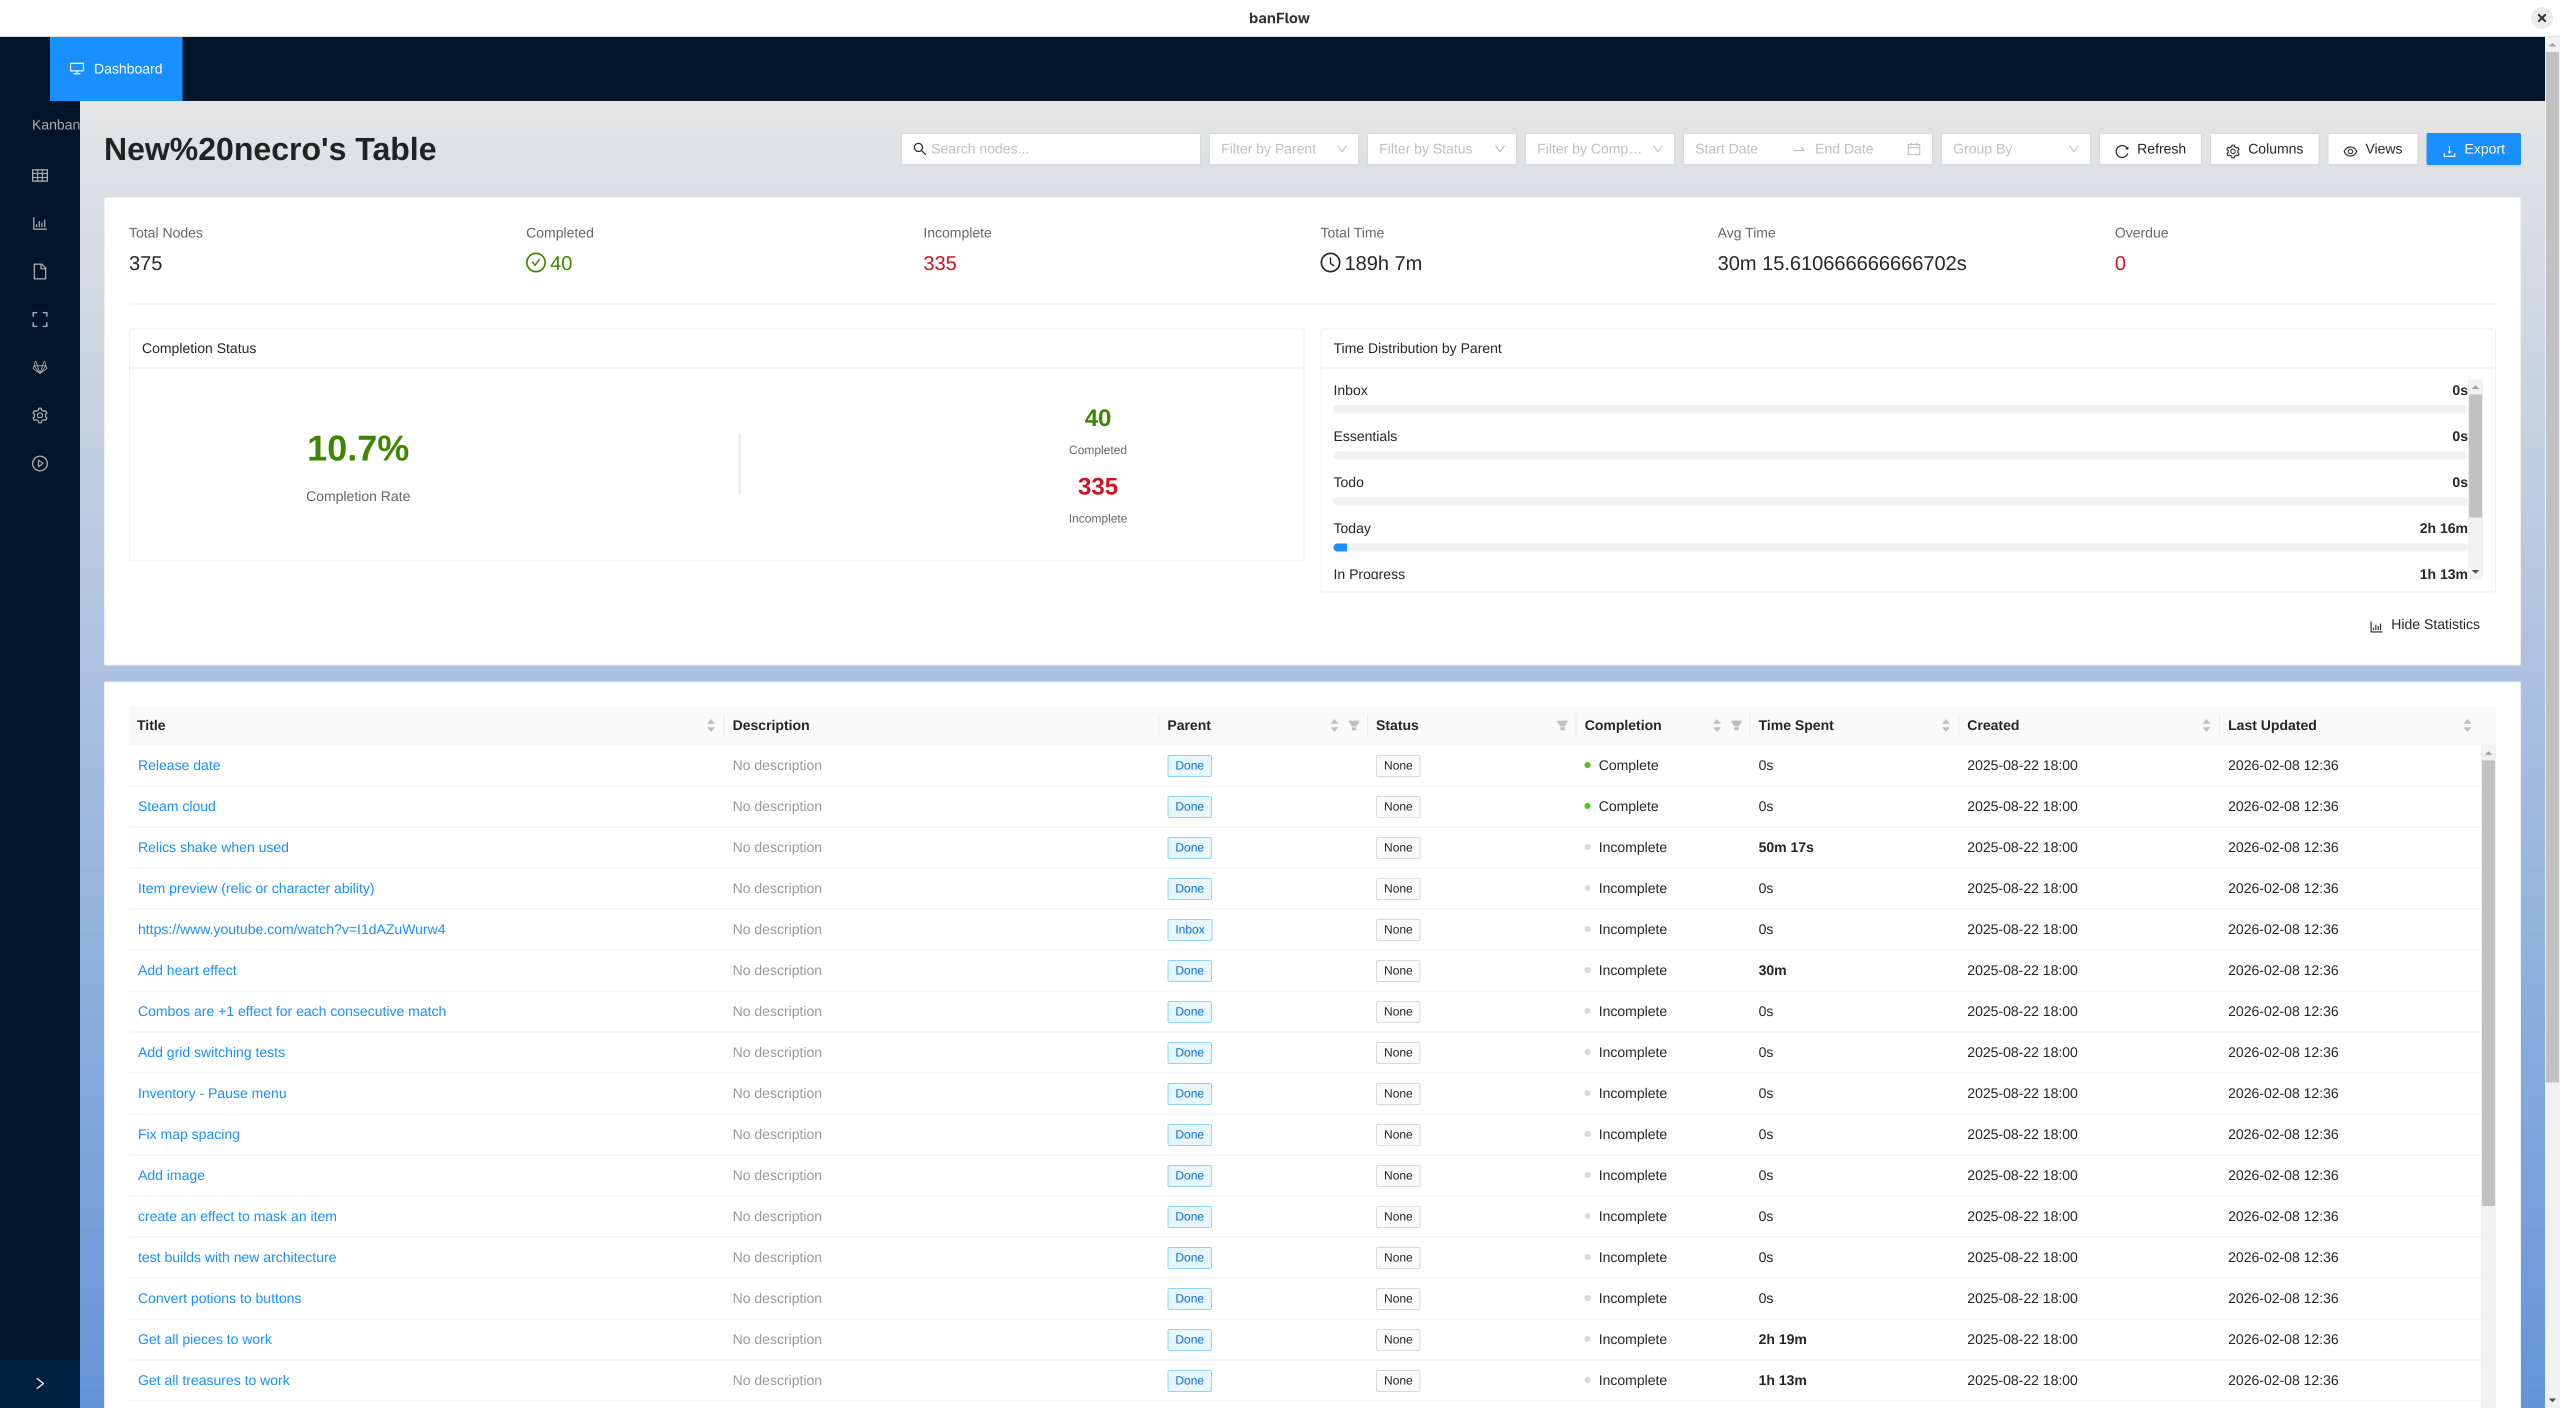Open the 'Relics shake when used' link
This screenshot has width=2560, height=1408.
[213, 848]
